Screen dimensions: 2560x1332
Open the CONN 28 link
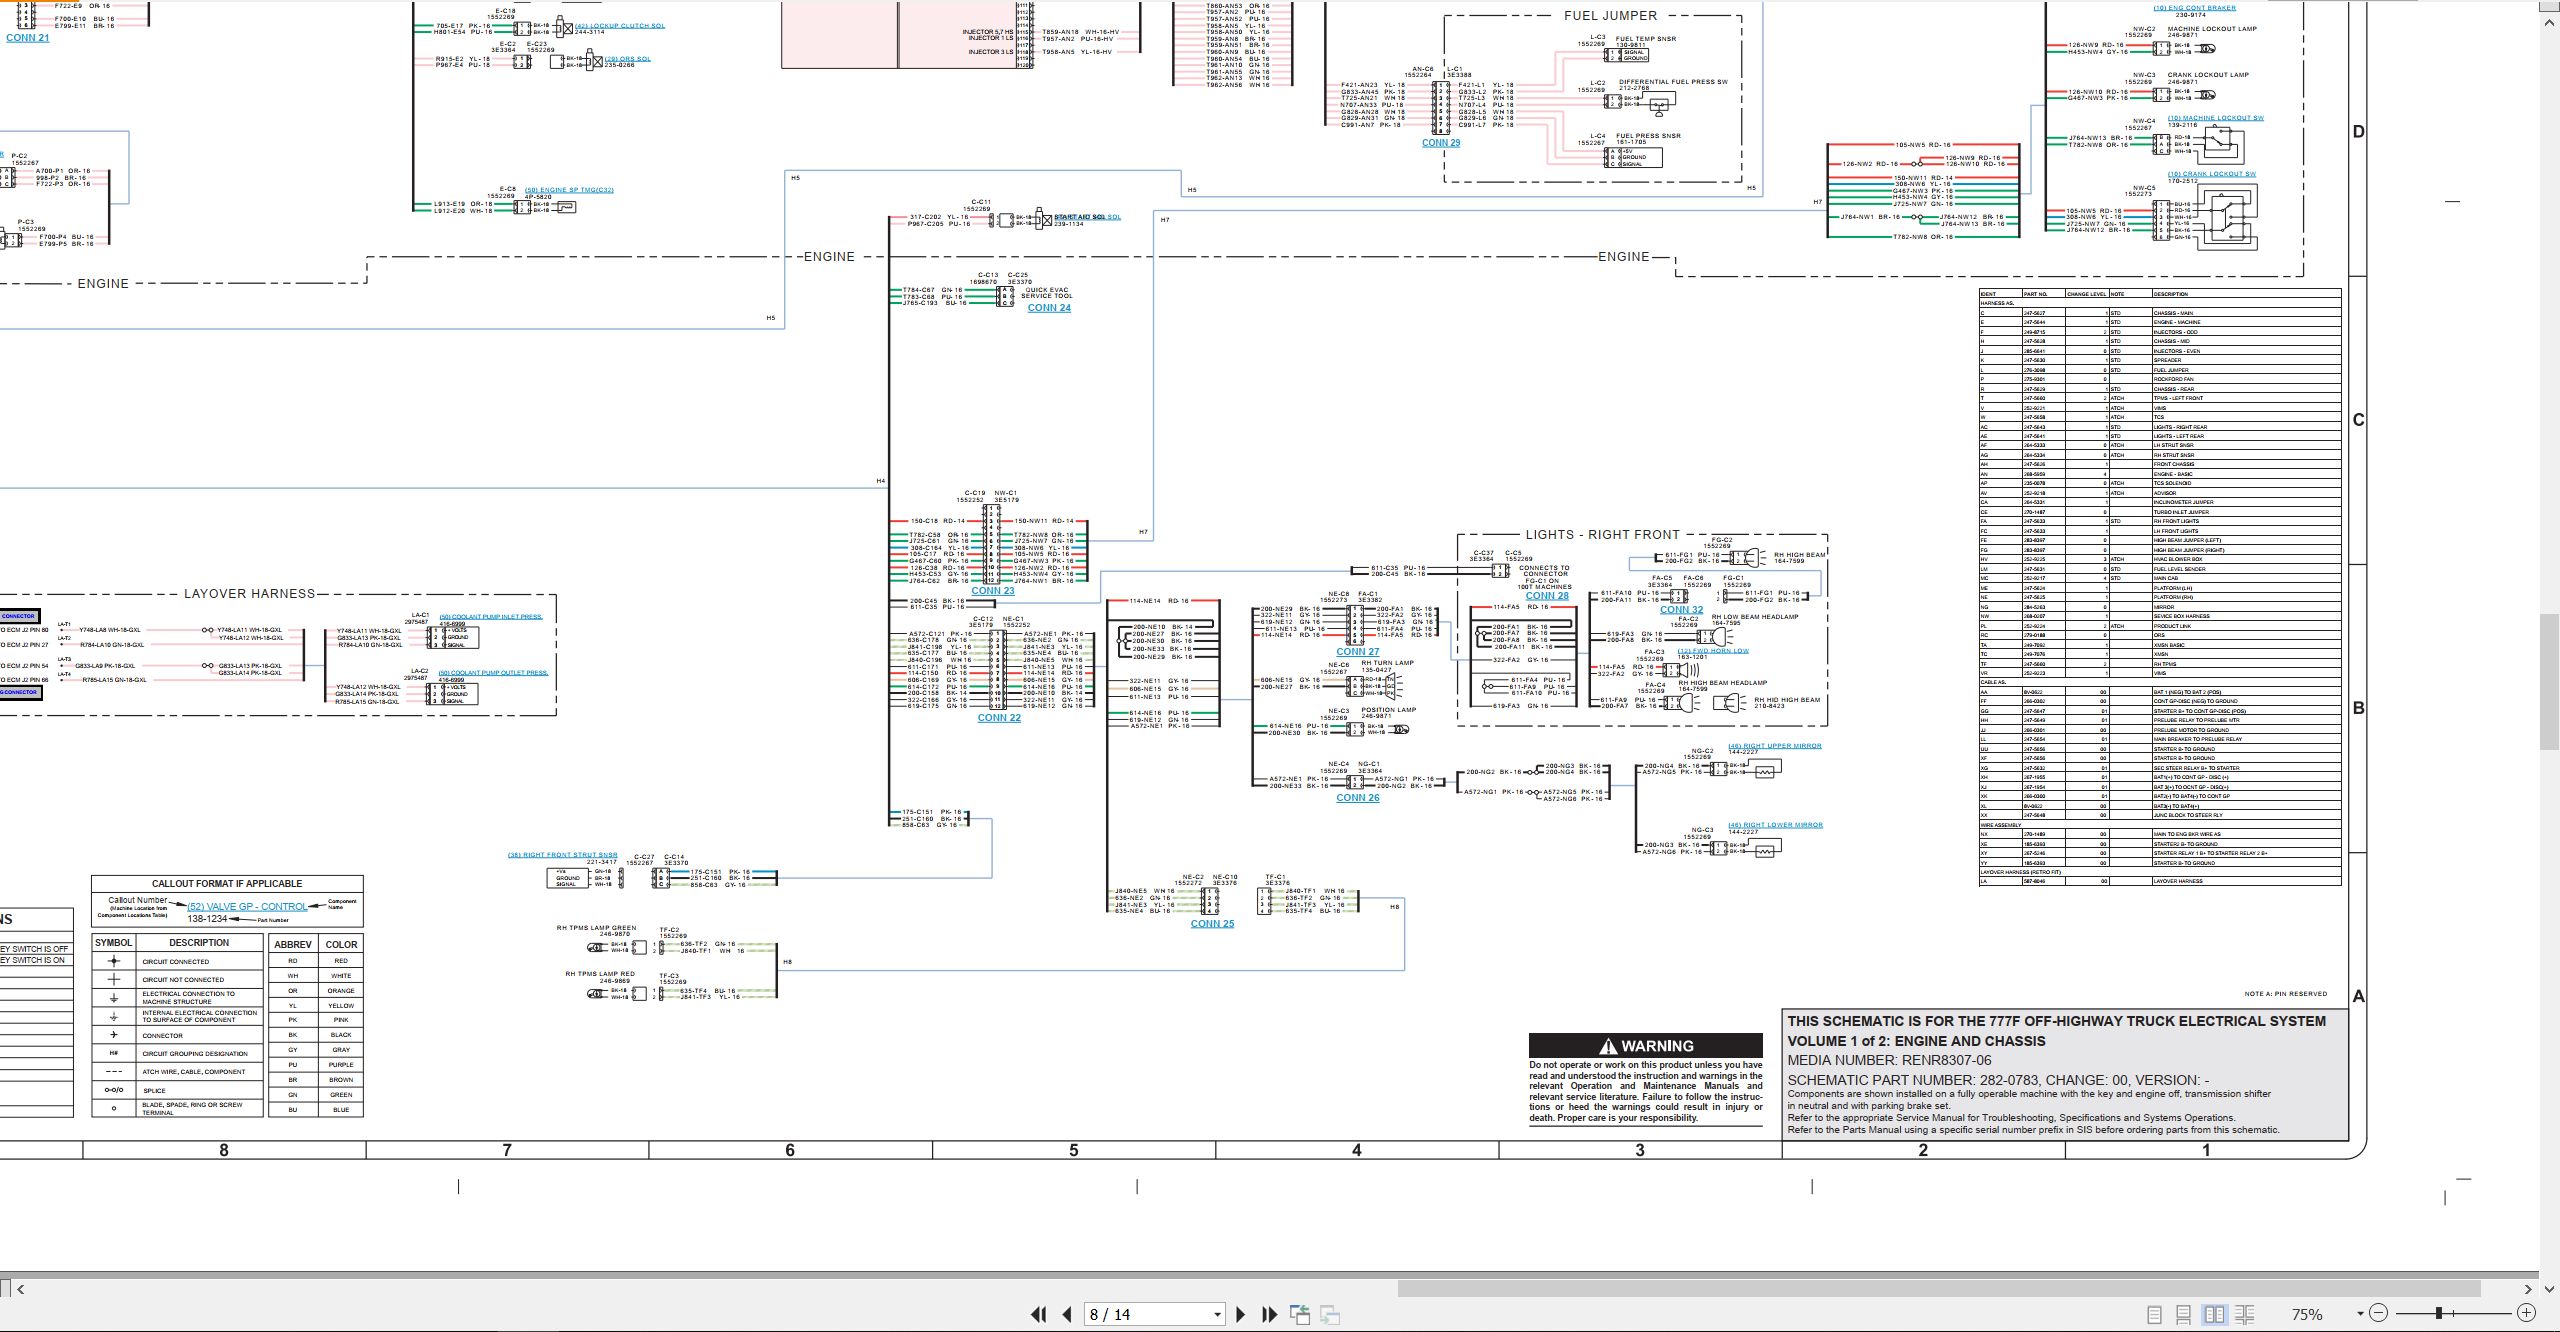coord(1547,596)
